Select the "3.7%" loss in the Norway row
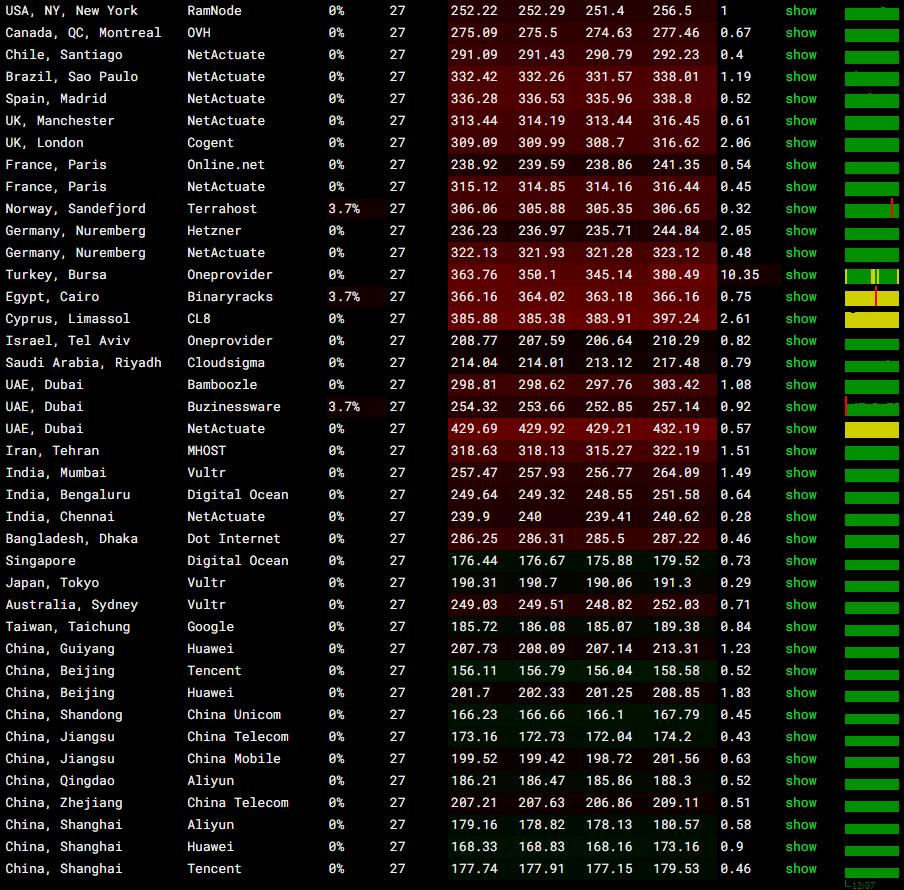This screenshot has width=904, height=890. 344,209
